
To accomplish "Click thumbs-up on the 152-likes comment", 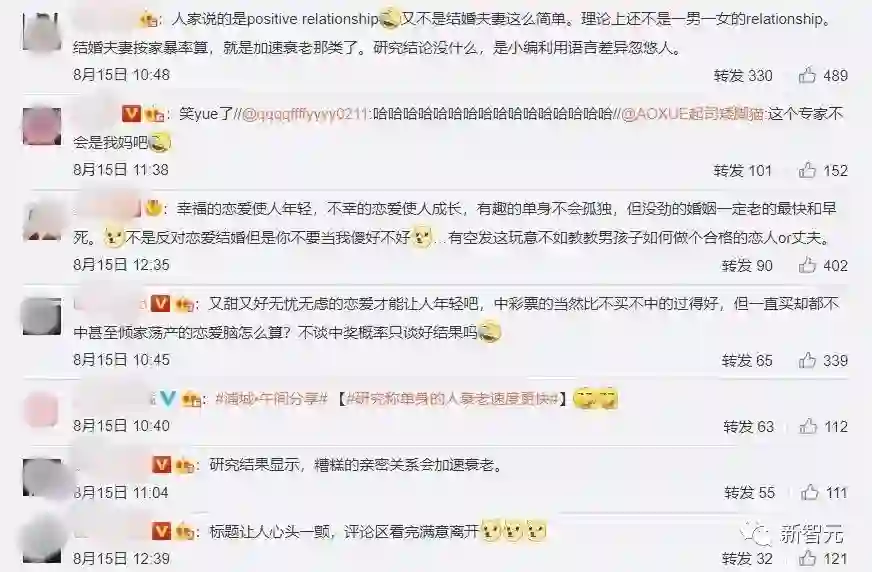I will (807, 170).
